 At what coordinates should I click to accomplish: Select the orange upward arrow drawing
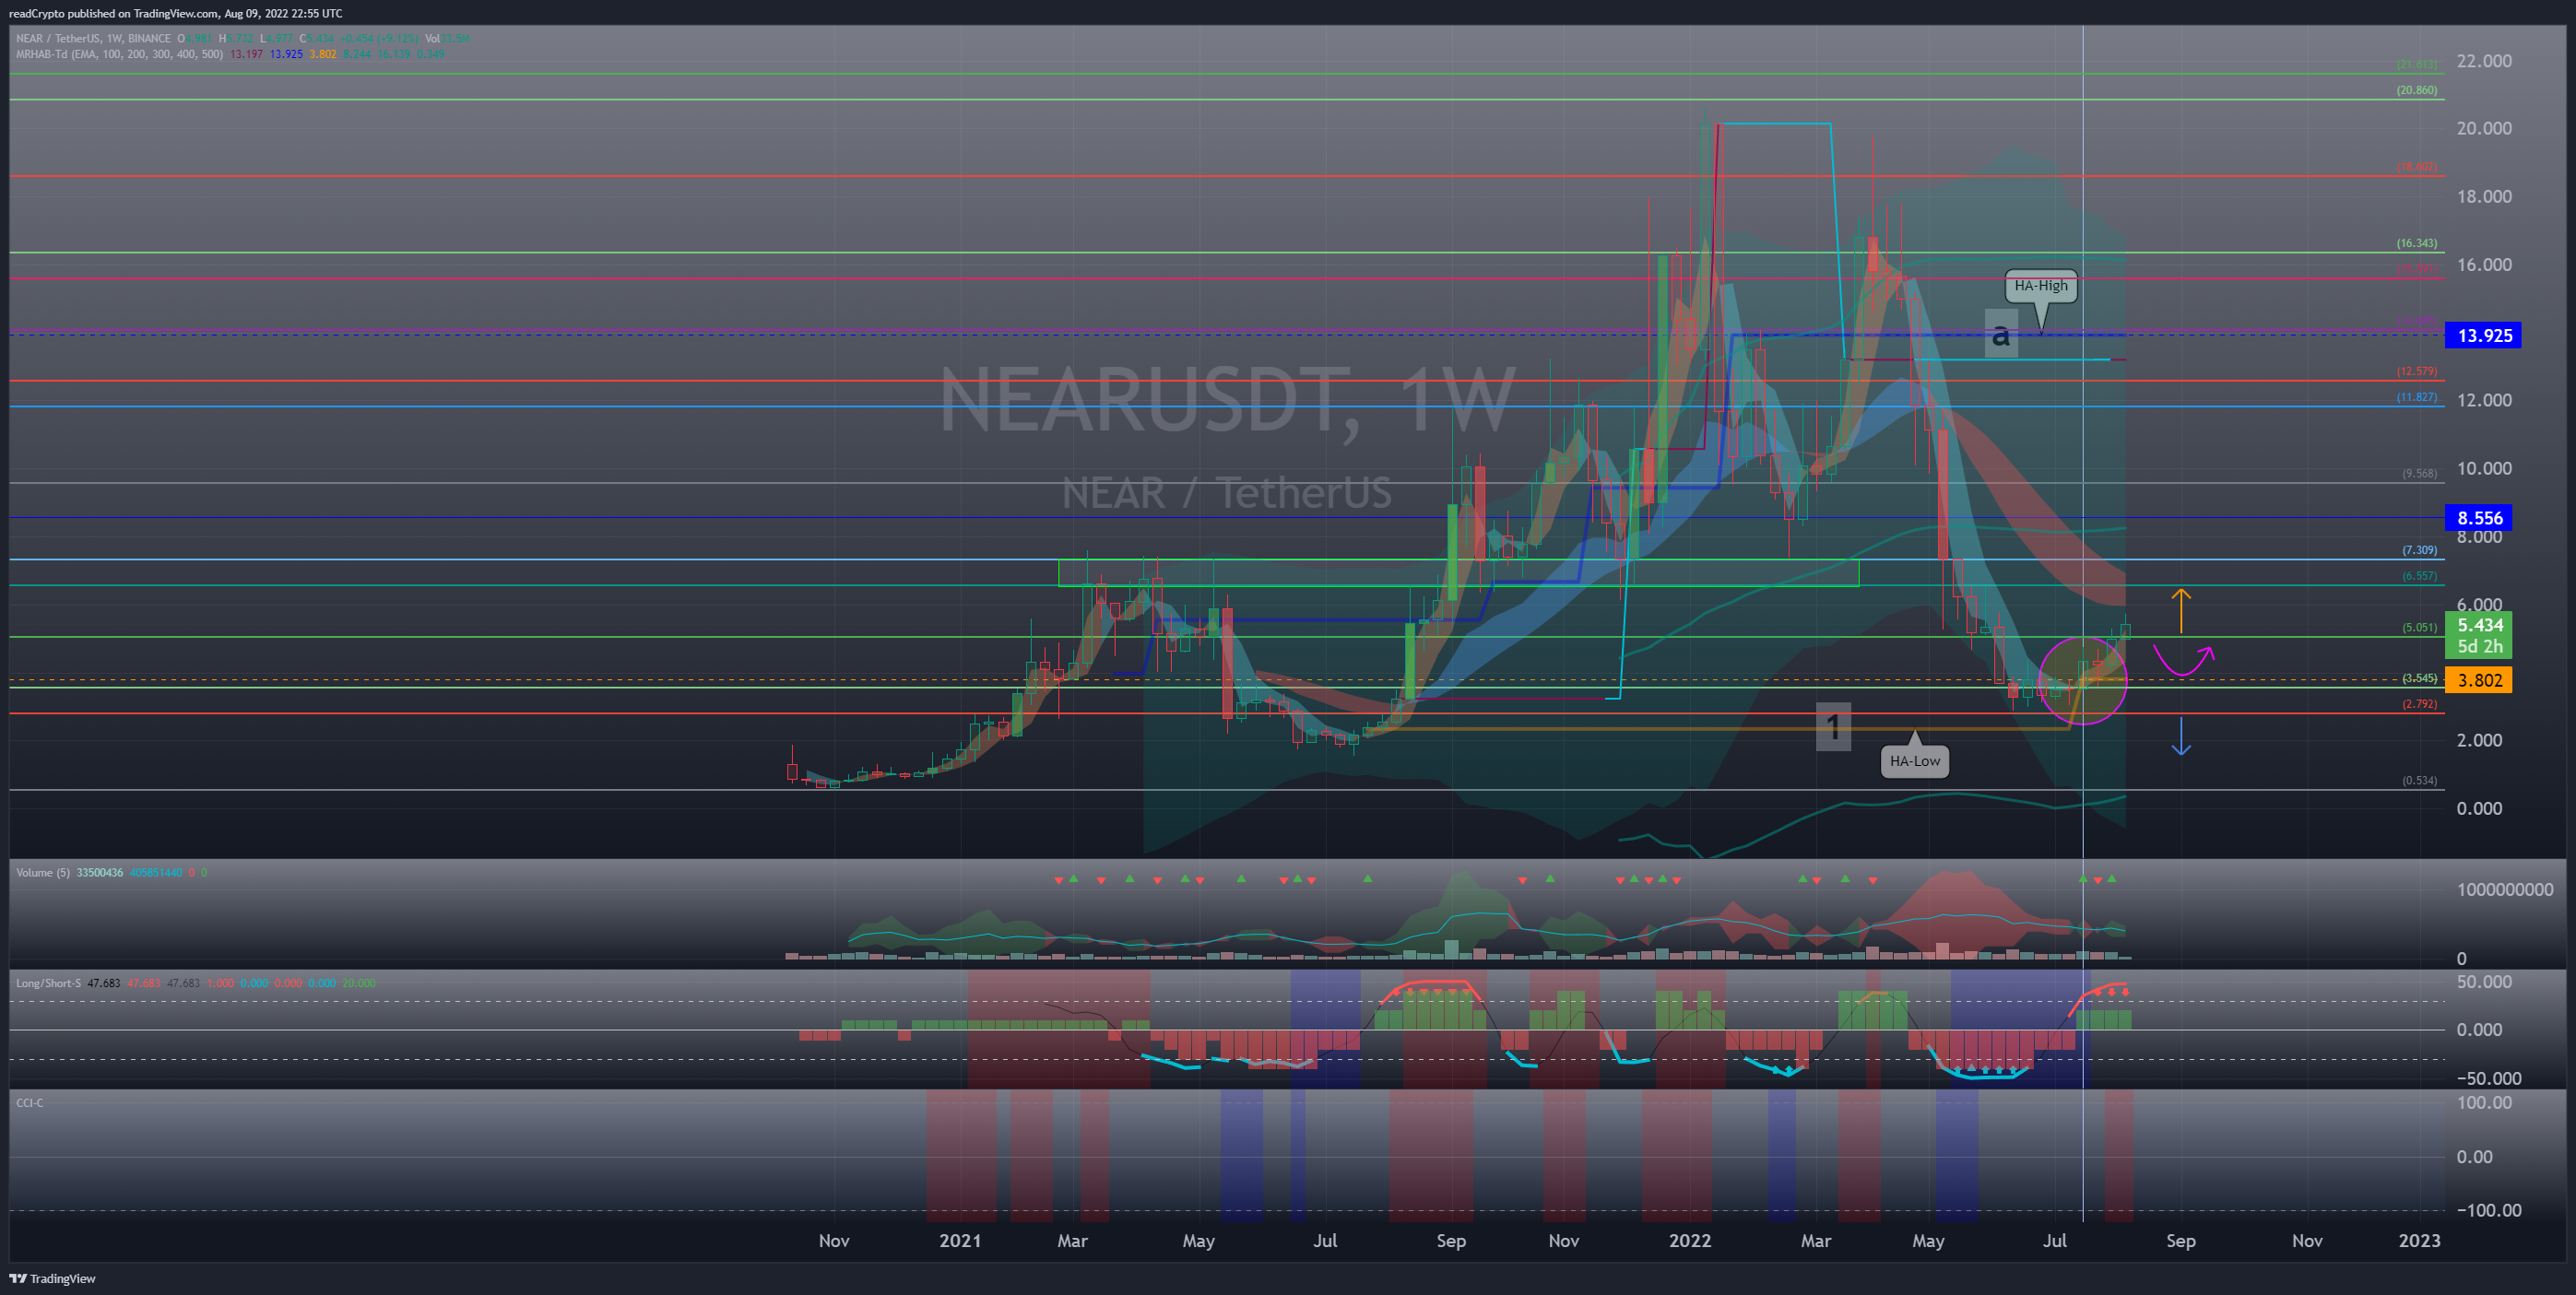pyautogui.click(x=2180, y=611)
